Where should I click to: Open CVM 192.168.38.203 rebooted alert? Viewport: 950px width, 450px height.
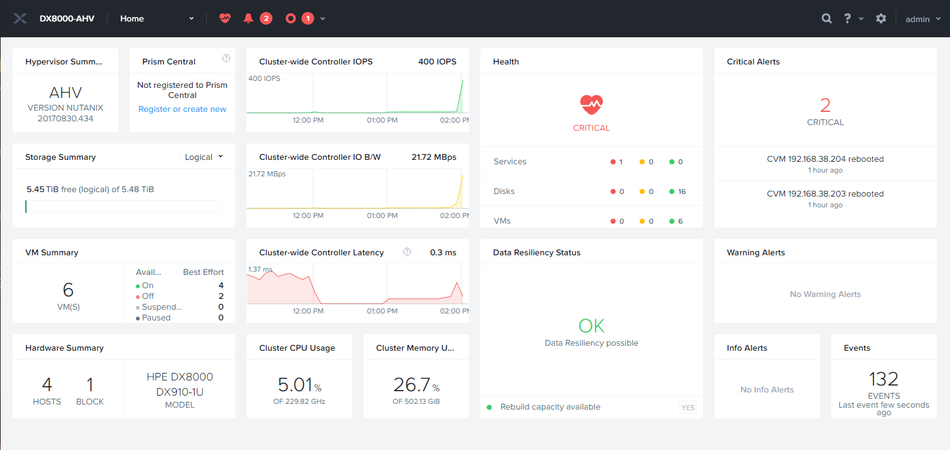coord(825,199)
